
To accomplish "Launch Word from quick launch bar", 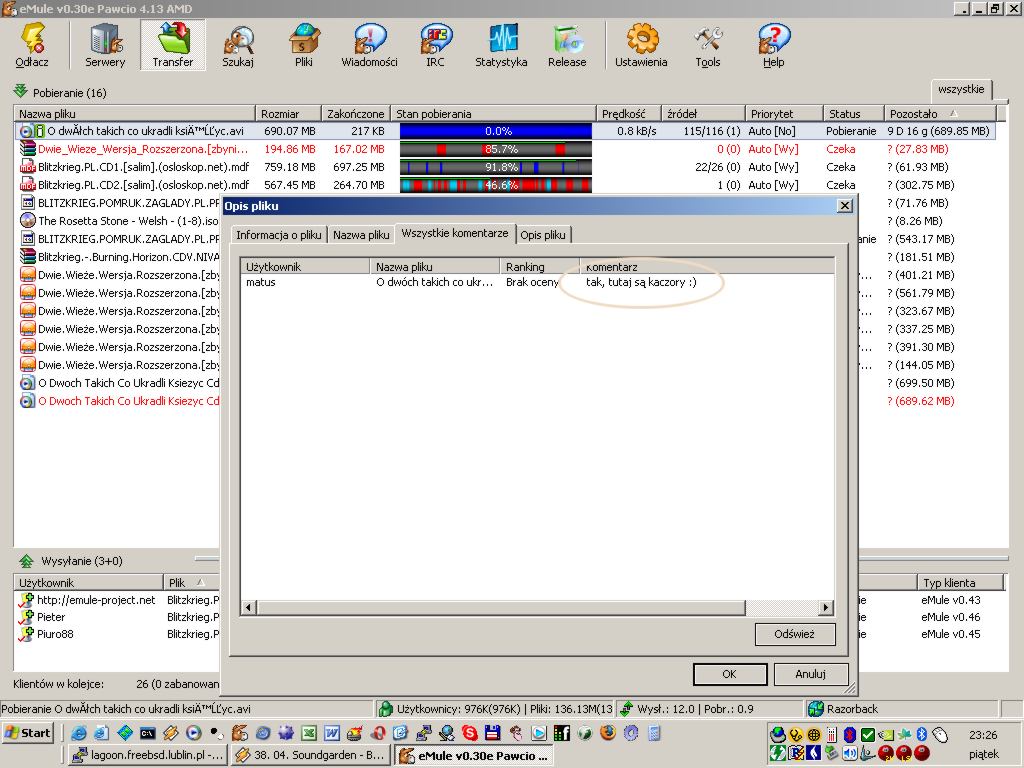I will pyautogui.click(x=332, y=733).
